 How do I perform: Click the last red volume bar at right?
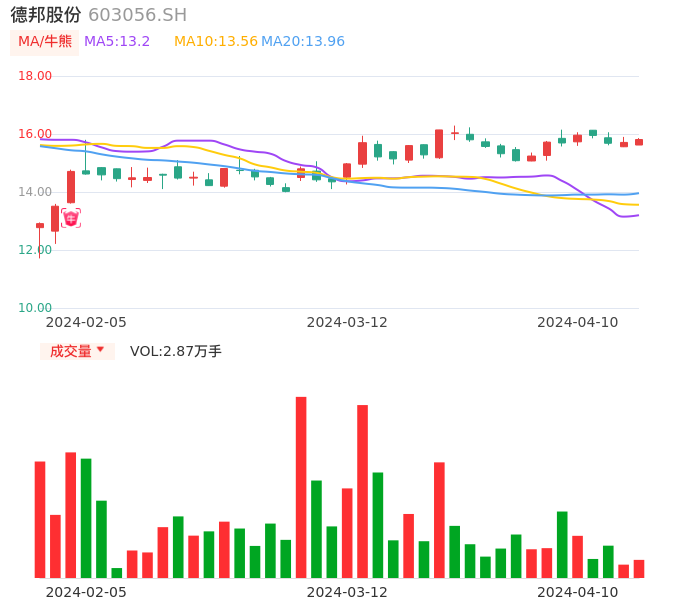coord(639,569)
